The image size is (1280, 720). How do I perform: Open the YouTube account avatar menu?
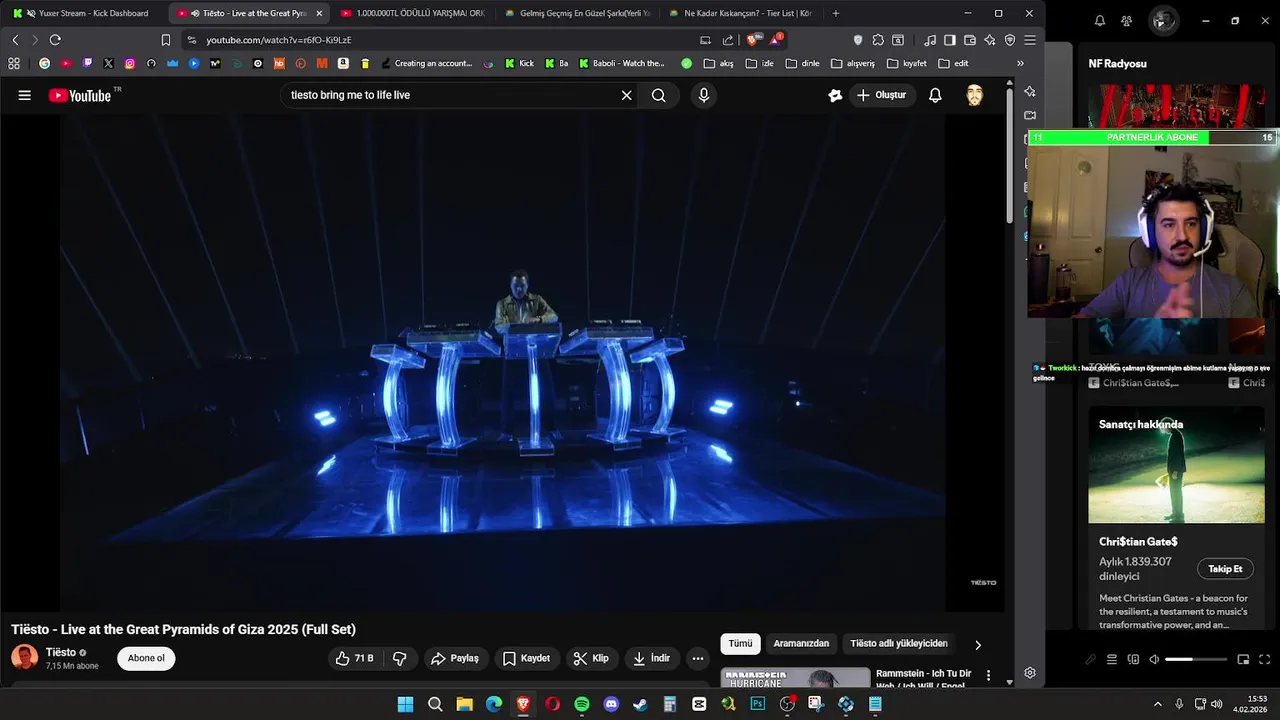(x=975, y=95)
